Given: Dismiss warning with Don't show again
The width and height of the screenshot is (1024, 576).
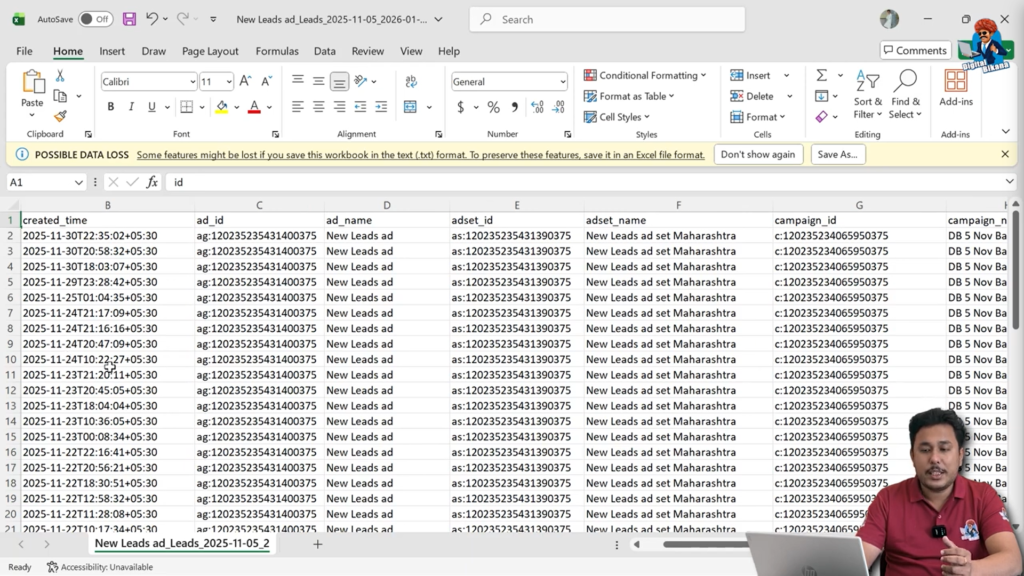Looking at the screenshot, I should point(758,154).
